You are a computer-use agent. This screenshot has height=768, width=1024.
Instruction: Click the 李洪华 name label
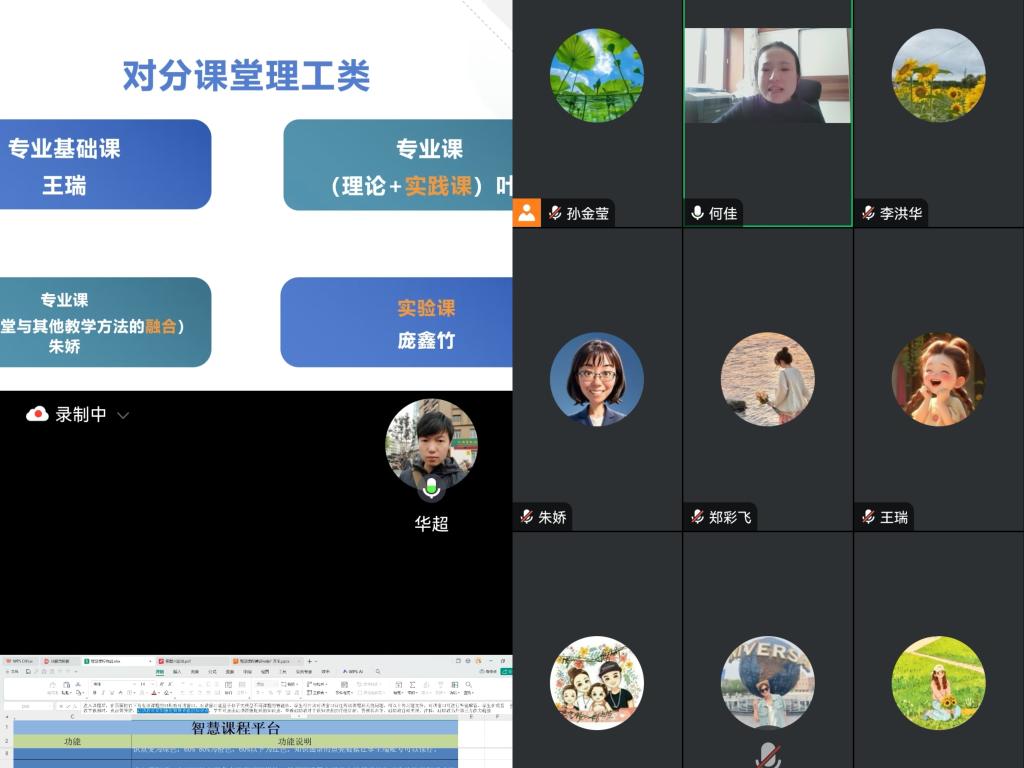coord(901,213)
